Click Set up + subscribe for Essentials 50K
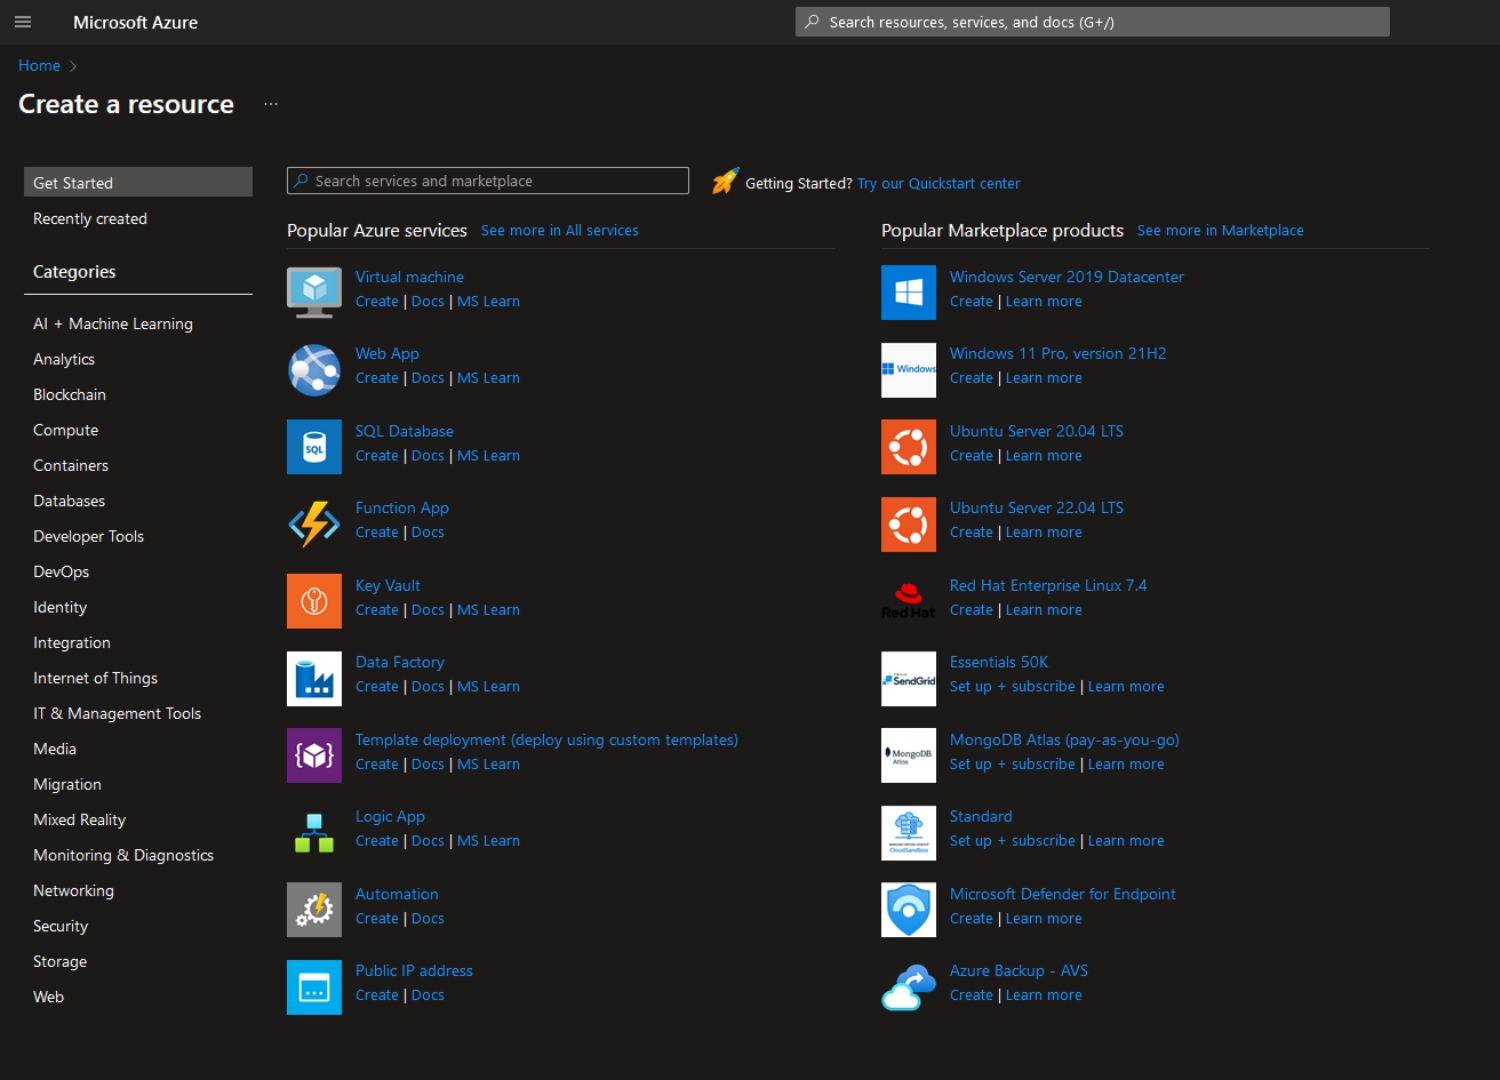Viewport: 1500px width, 1080px height. click(x=1012, y=686)
